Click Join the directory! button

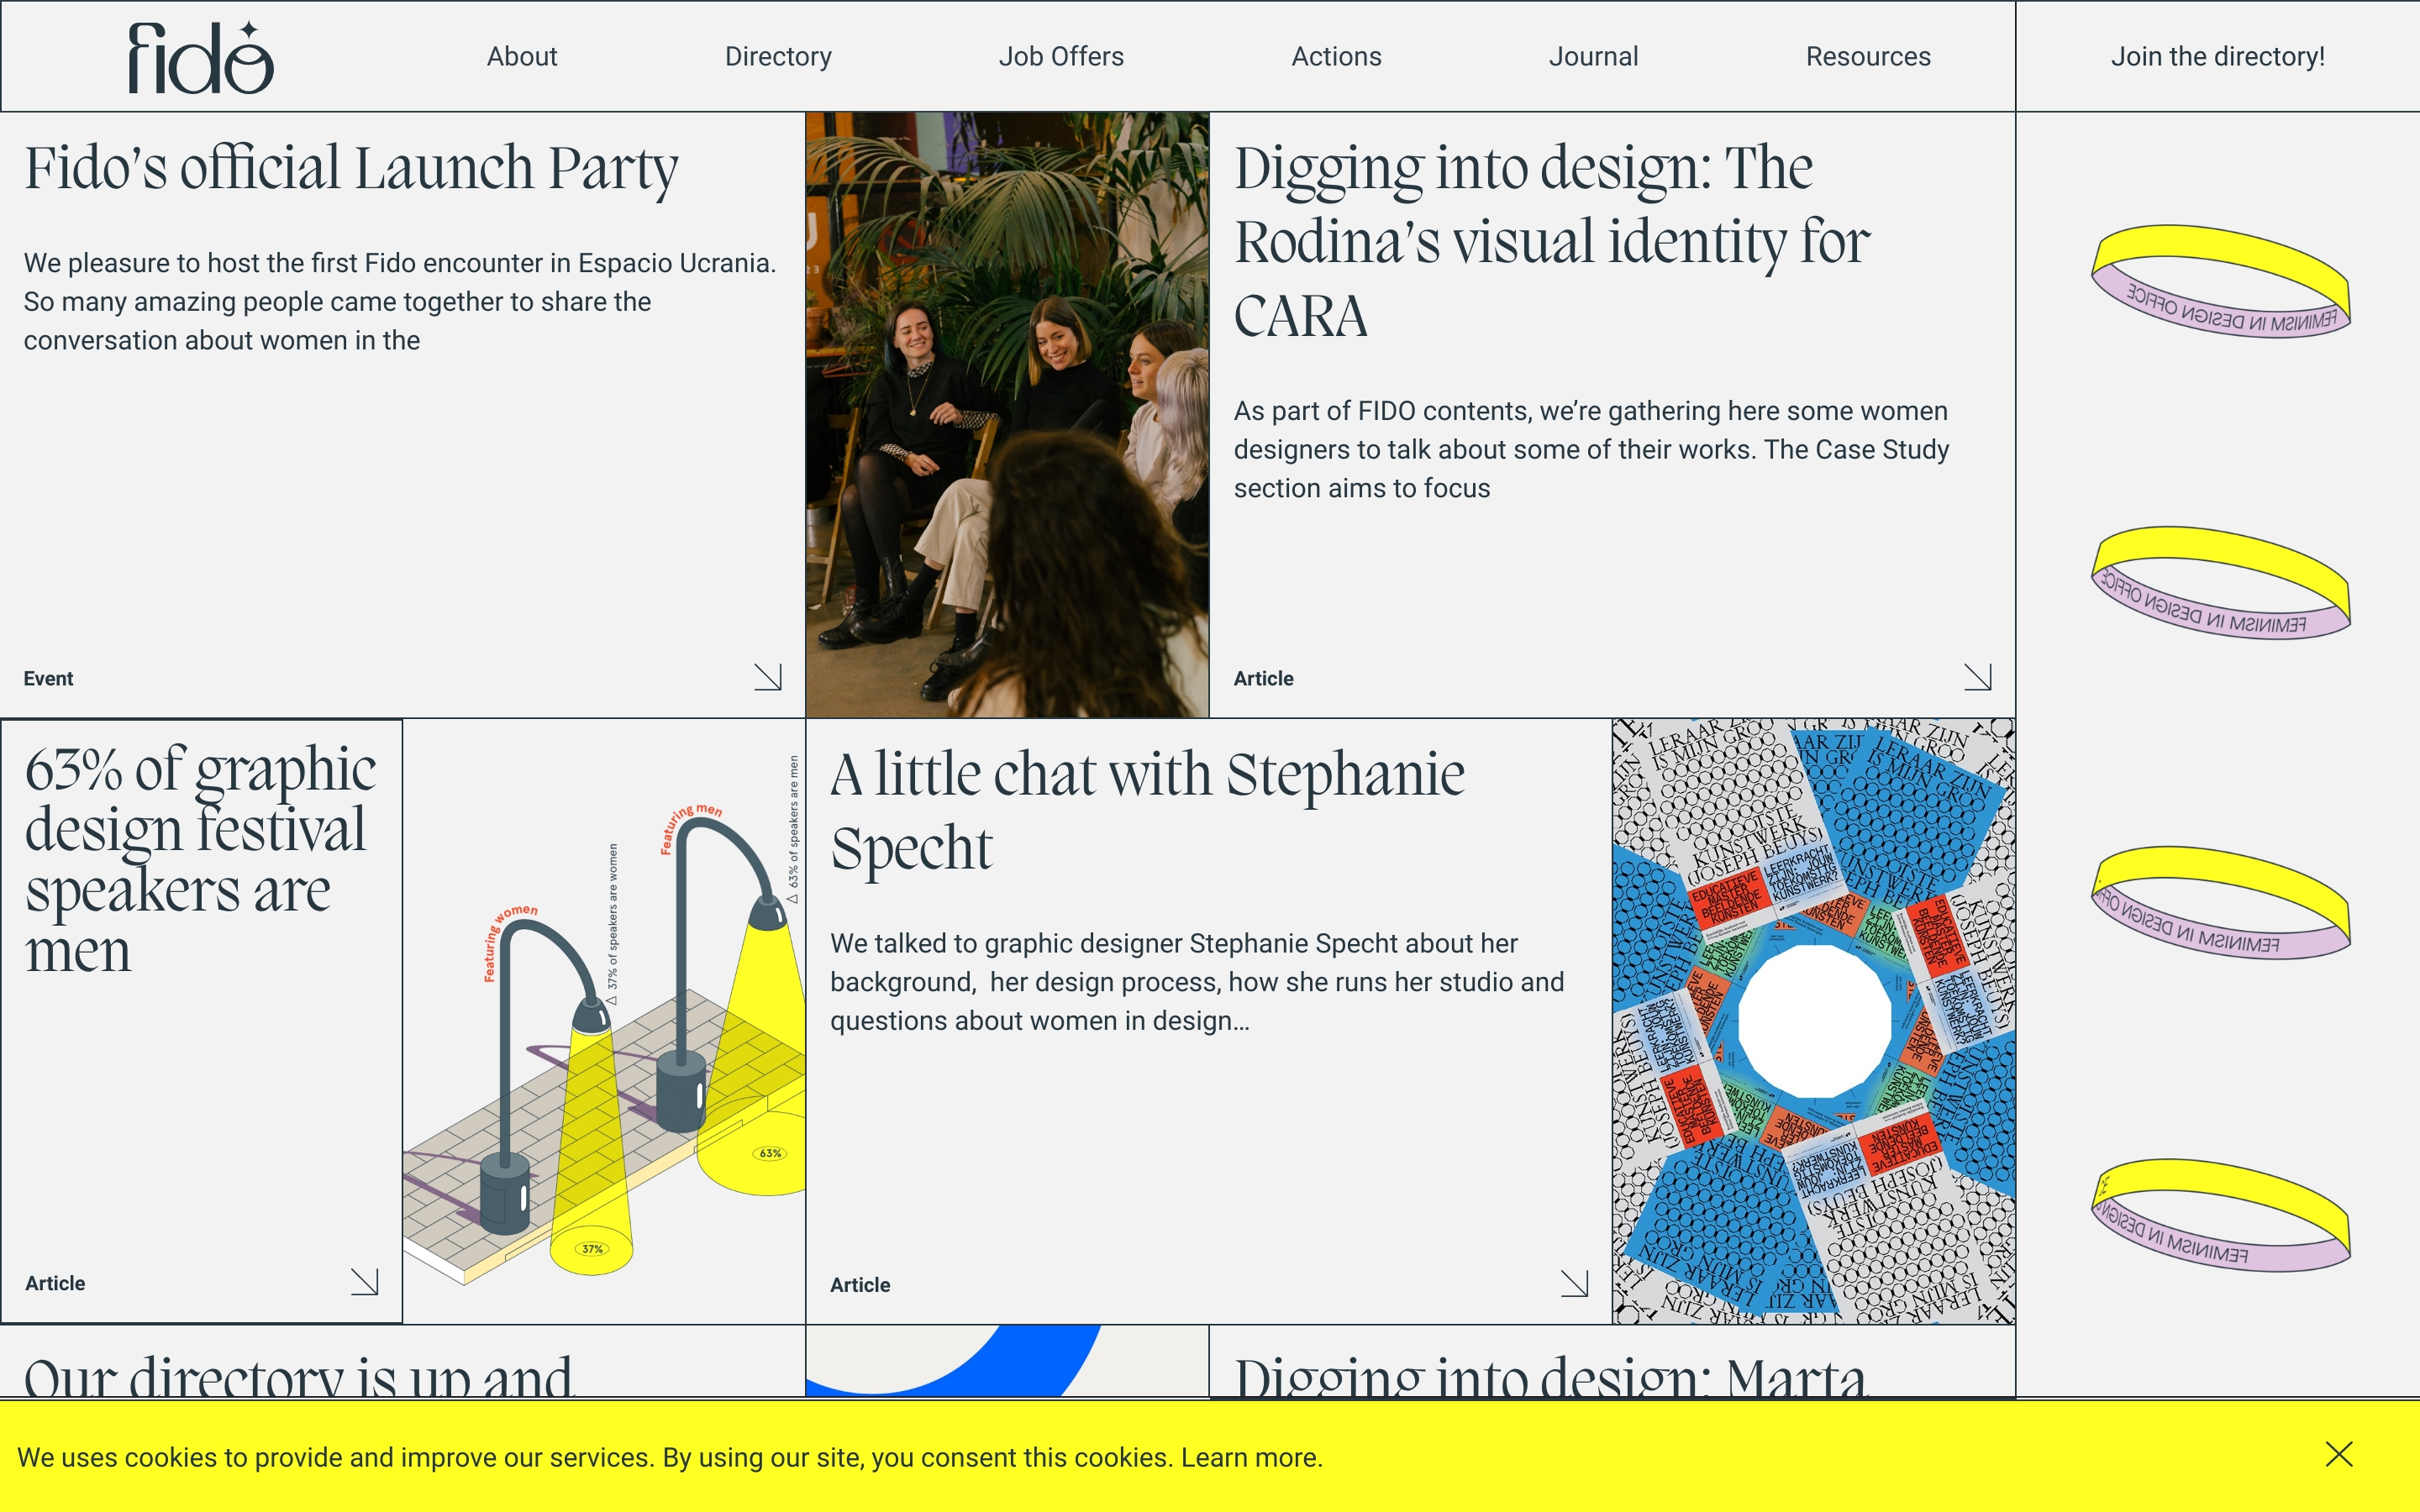[2217, 57]
